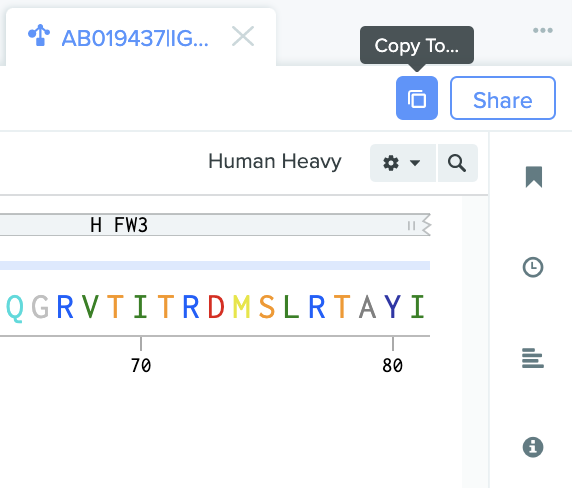The height and width of the screenshot is (488, 572).
Task: Select the red D amino acid residue
Action: click(216, 307)
